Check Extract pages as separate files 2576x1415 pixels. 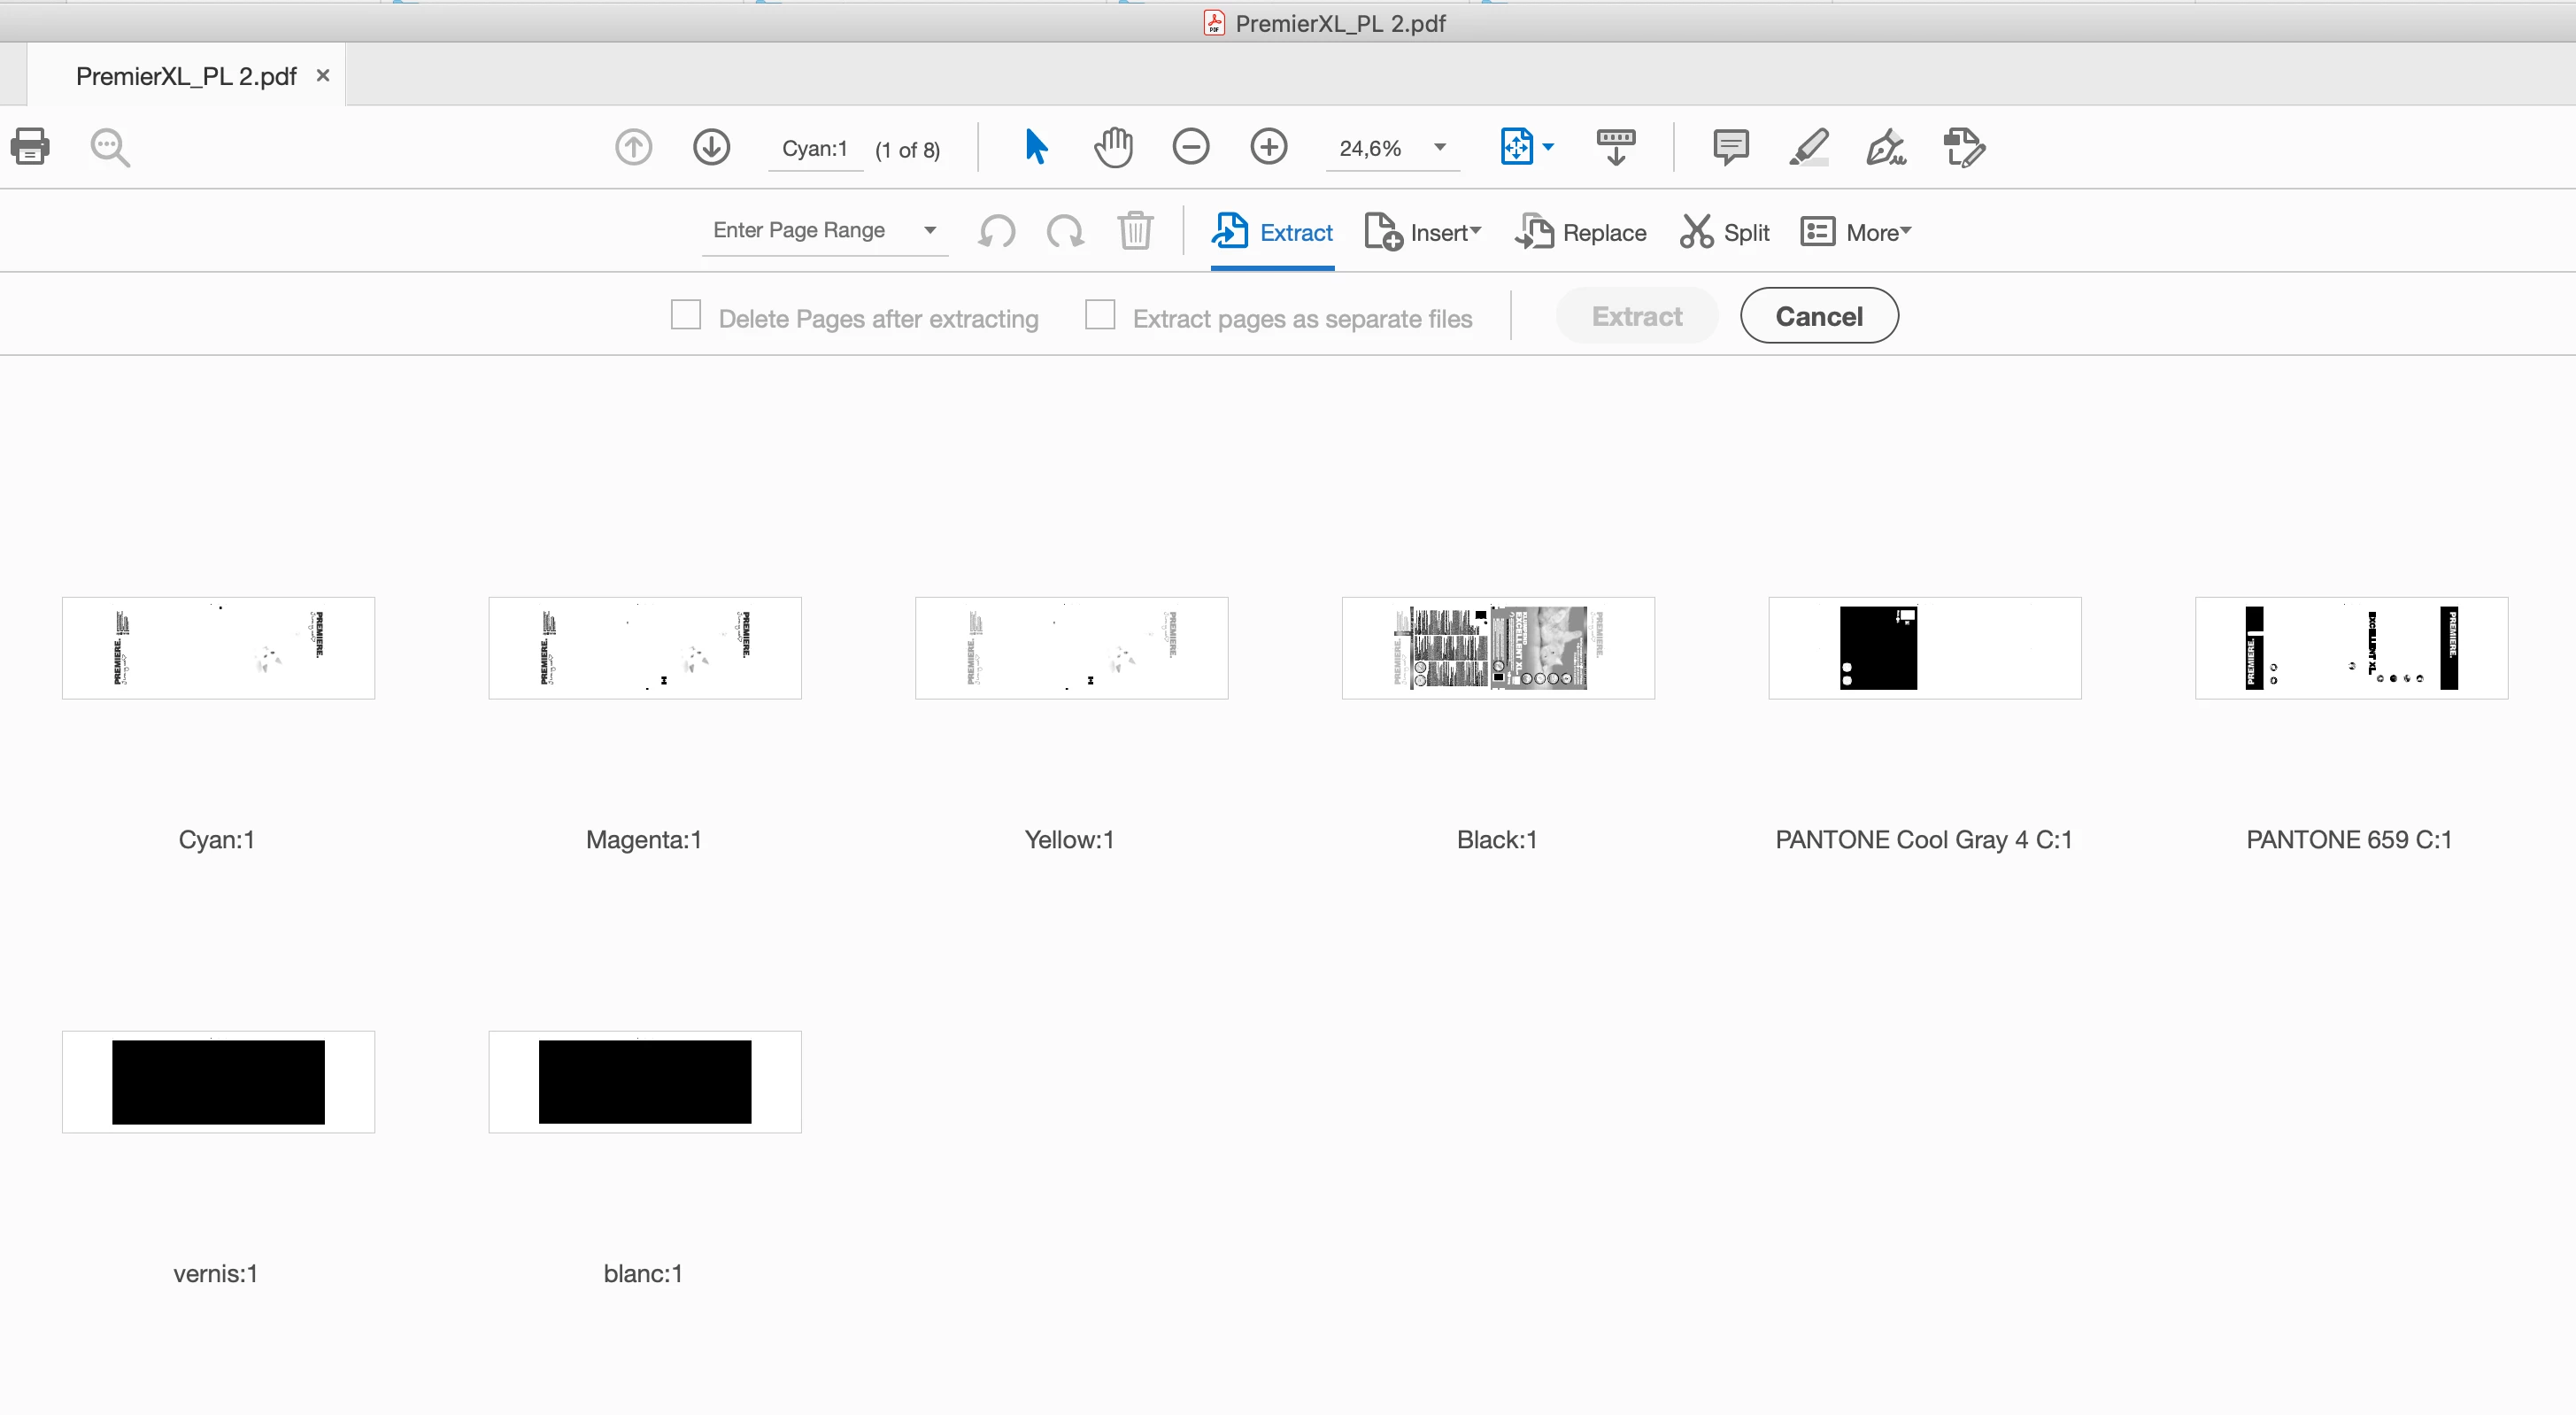click(1100, 315)
